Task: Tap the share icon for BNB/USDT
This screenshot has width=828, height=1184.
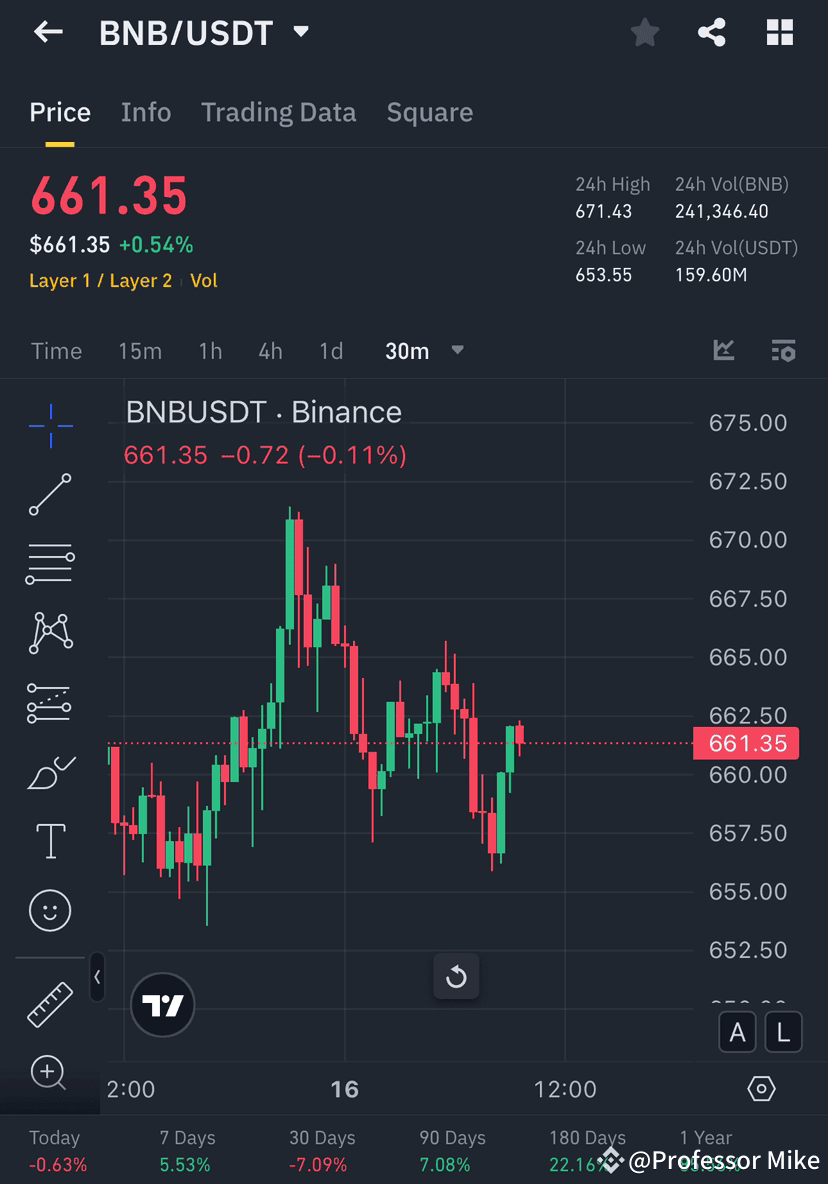Action: pos(712,32)
